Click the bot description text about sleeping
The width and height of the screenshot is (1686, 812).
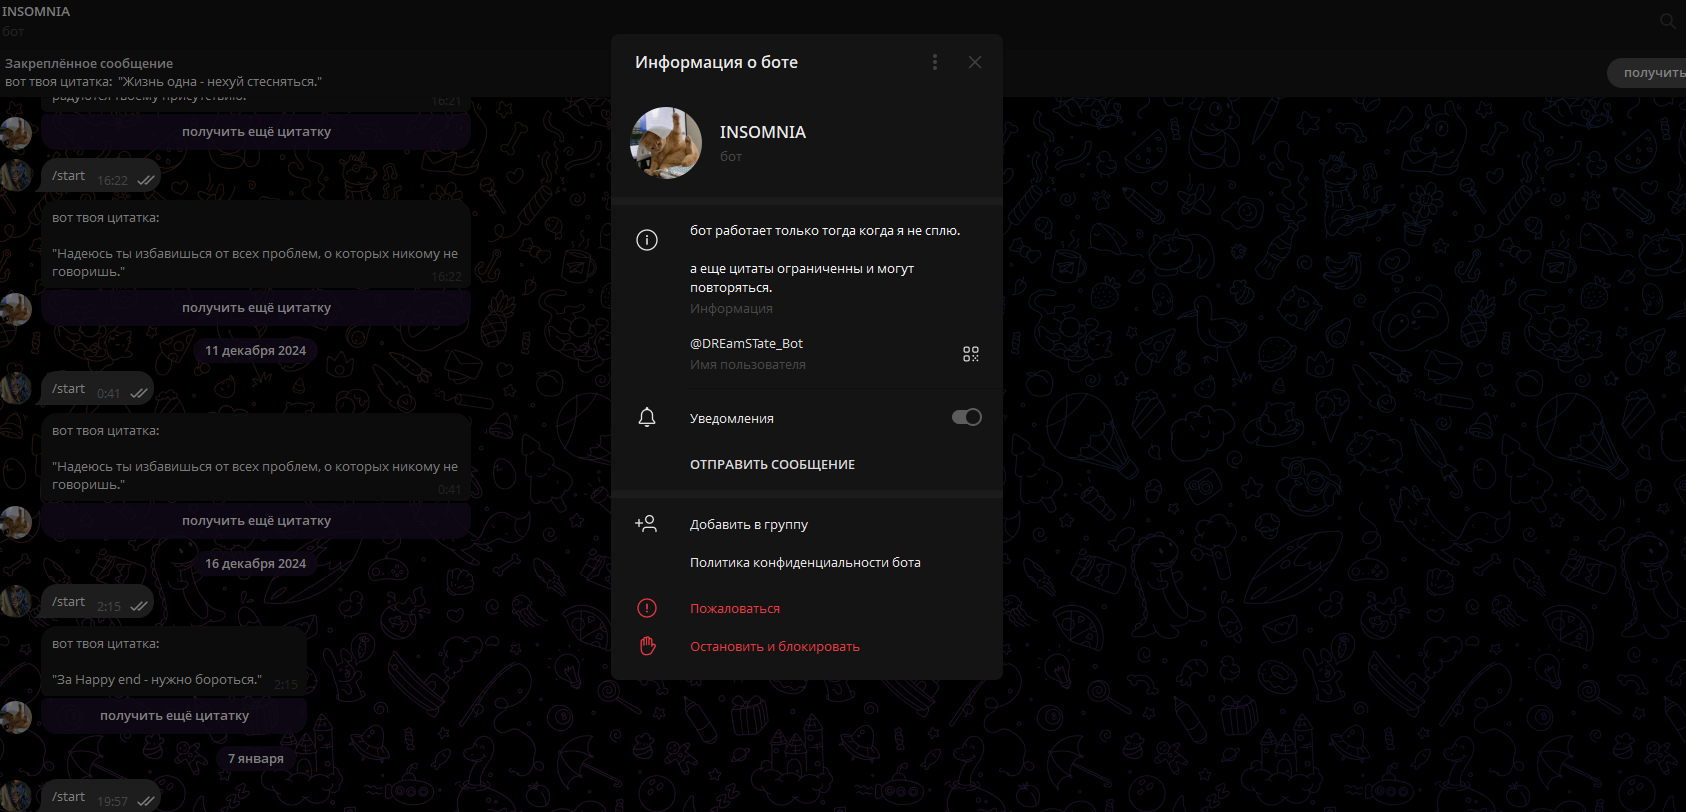pos(825,231)
